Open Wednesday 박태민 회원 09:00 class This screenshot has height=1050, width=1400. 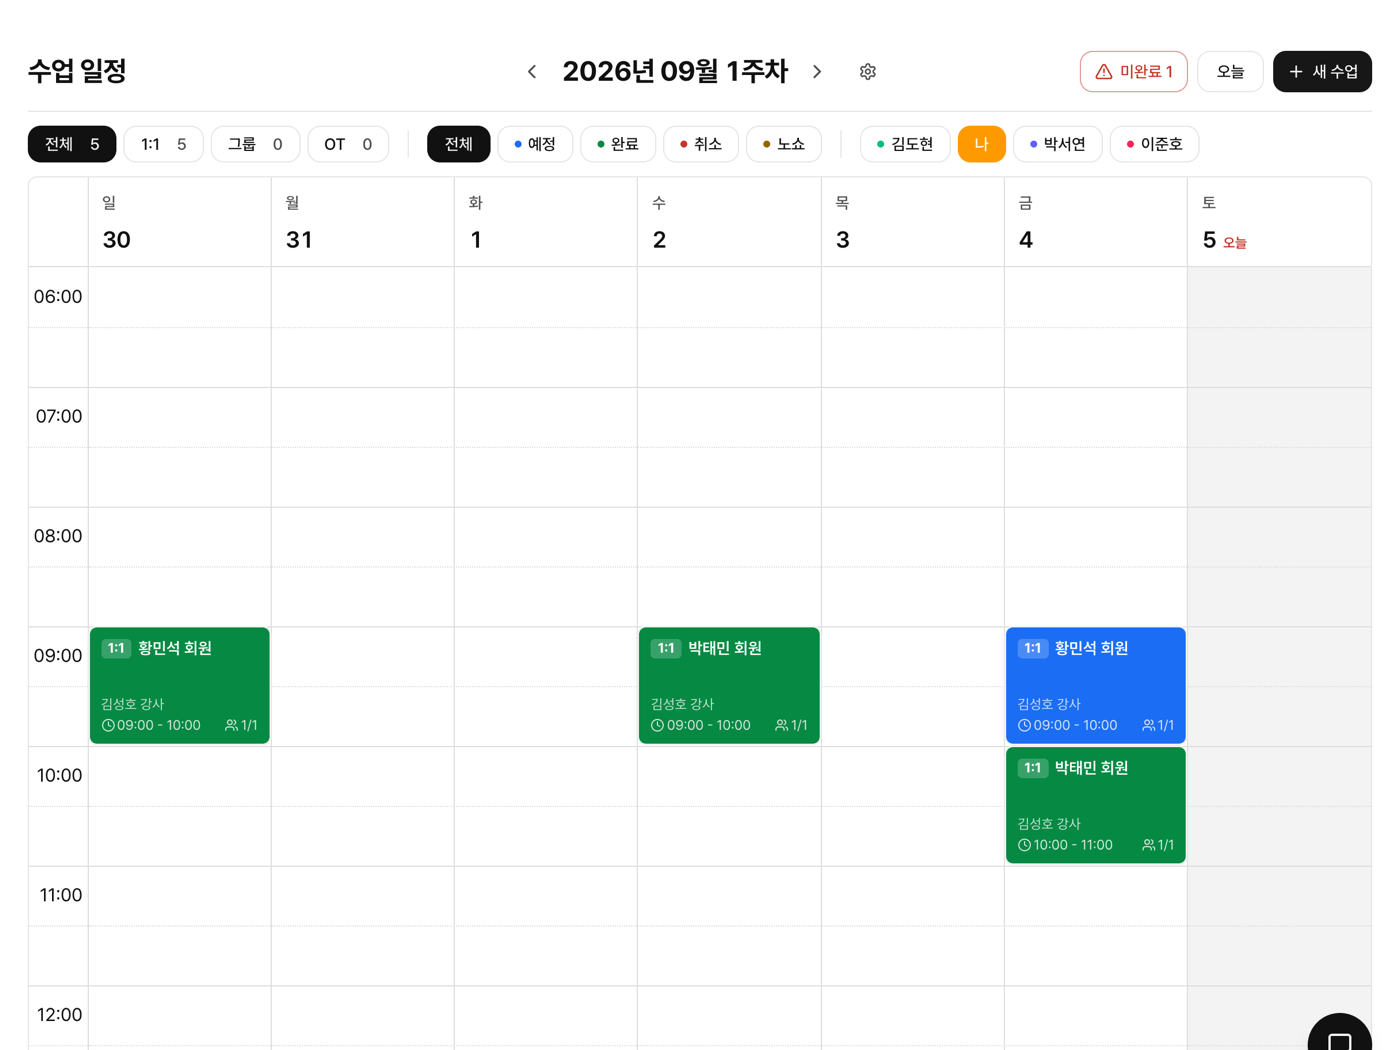click(x=729, y=686)
